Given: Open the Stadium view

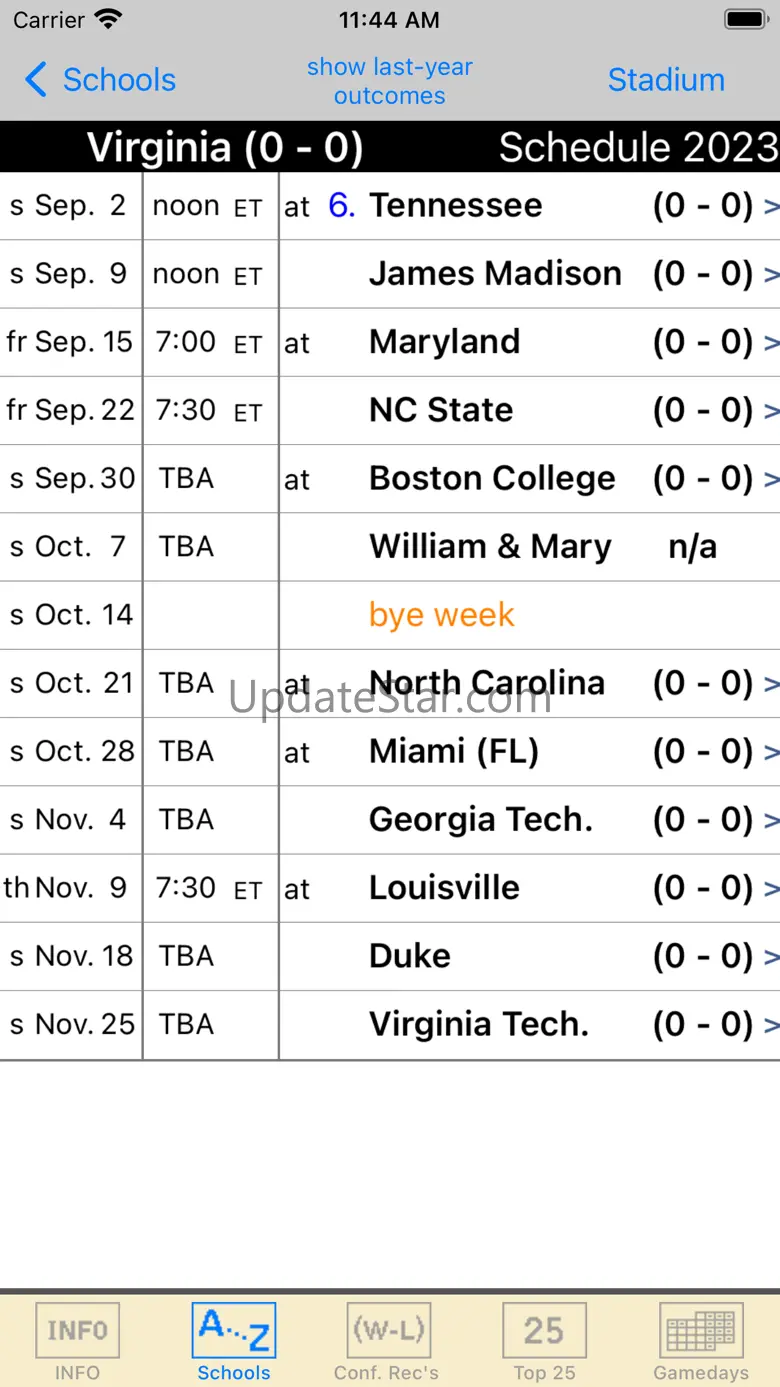Looking at the screenshot, I should tap(666, 80).
